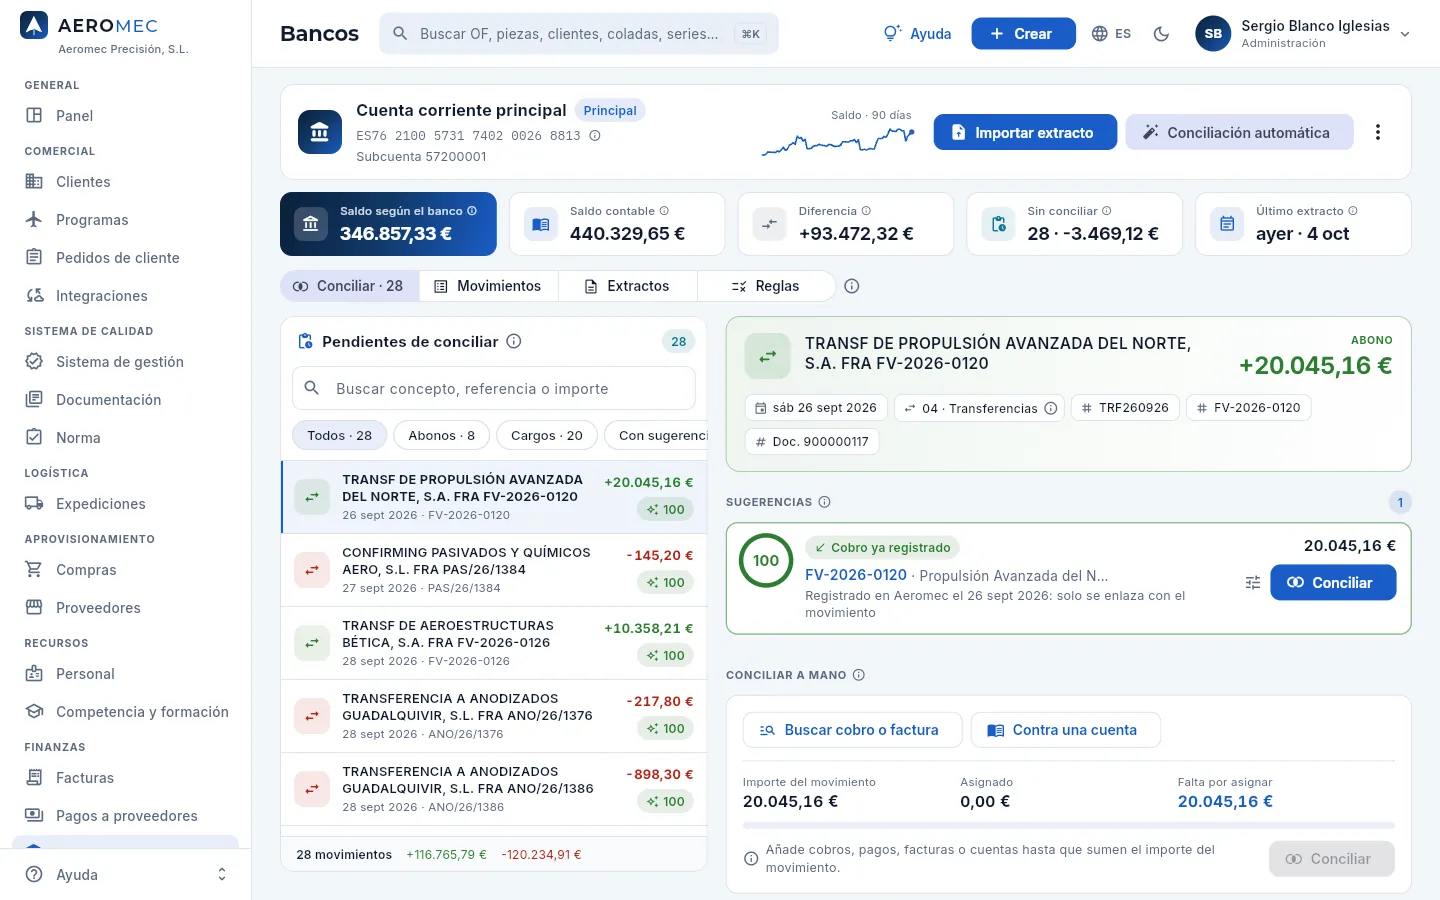
Task: Run Conciliación automática
Action: [1239, 132]
